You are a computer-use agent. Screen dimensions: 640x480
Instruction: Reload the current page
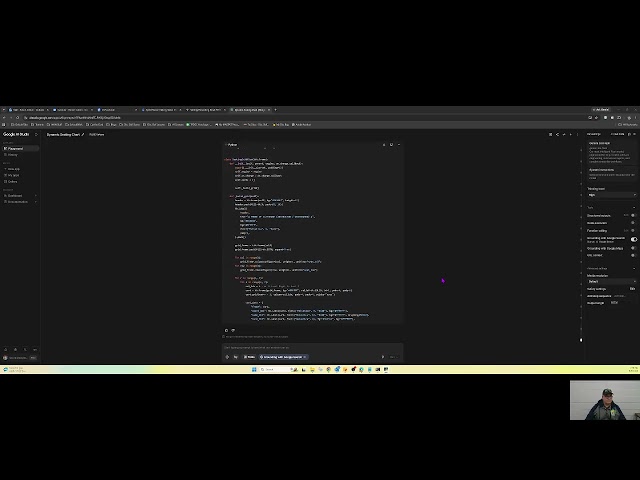pyautogui.click(x=18, y=118)
